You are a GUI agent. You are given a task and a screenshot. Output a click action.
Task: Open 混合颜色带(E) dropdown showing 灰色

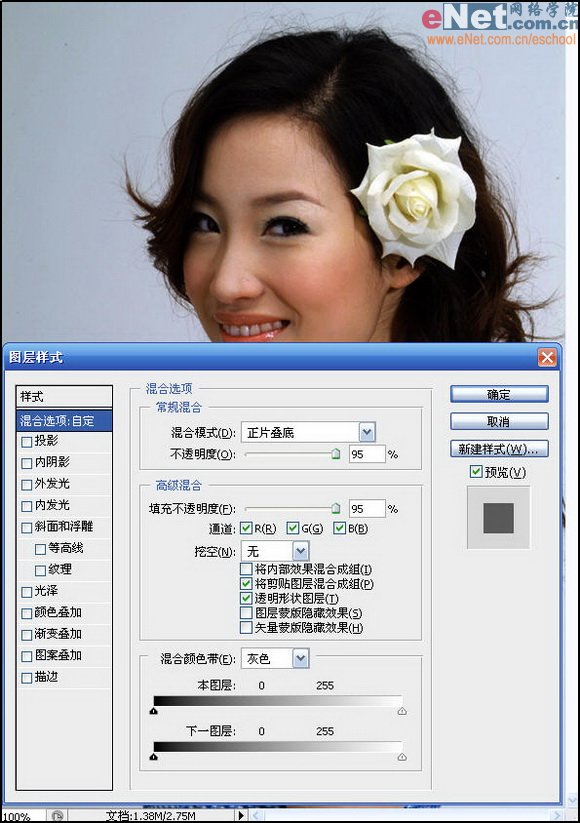pos(275,658)
